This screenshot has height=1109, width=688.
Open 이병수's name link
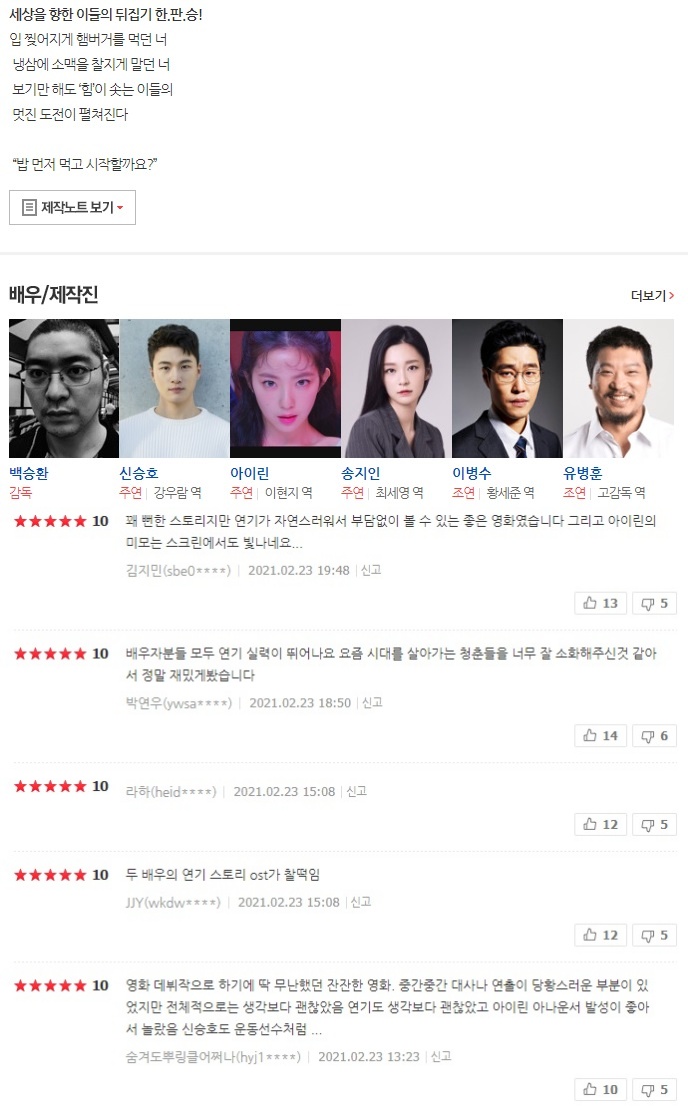coord(472,473)
